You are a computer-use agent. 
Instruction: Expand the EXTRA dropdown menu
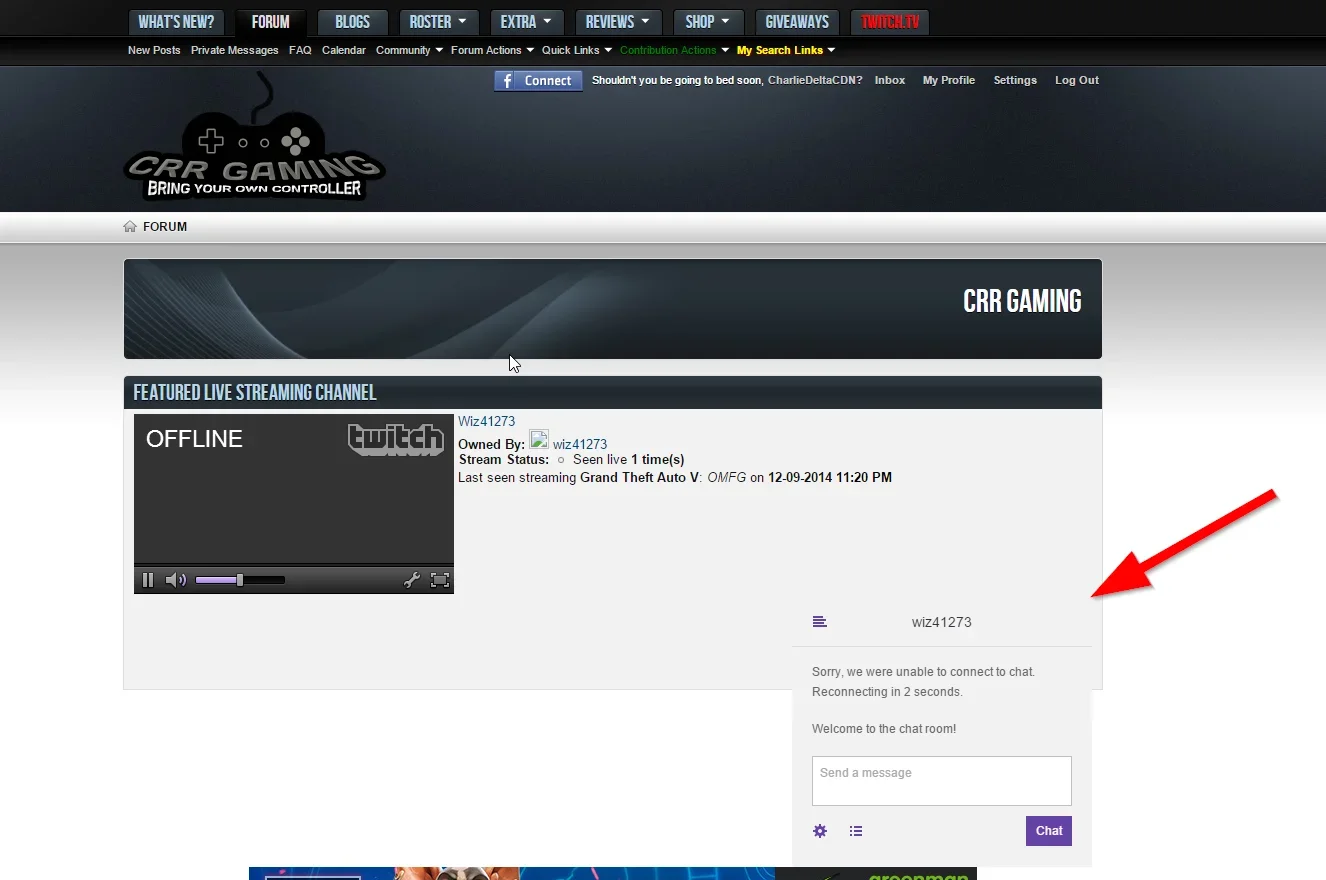pos(526,22)
